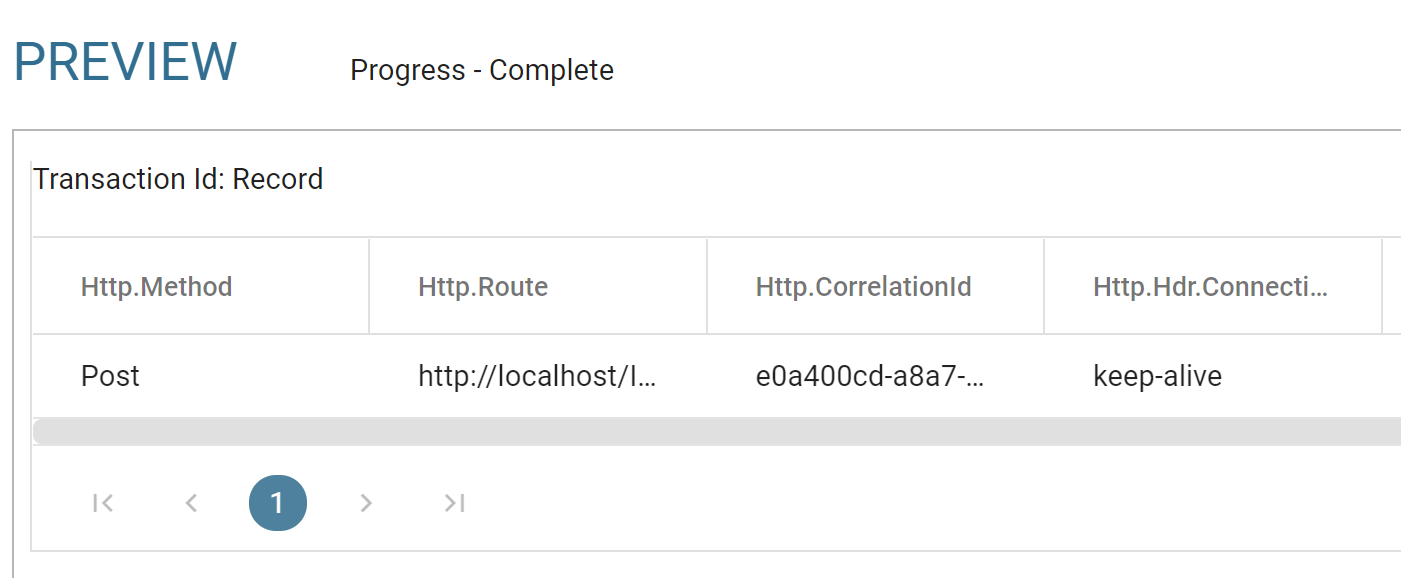
Task: Sort by Http.CorrelationId column header
Action: [x=863, y=287]
